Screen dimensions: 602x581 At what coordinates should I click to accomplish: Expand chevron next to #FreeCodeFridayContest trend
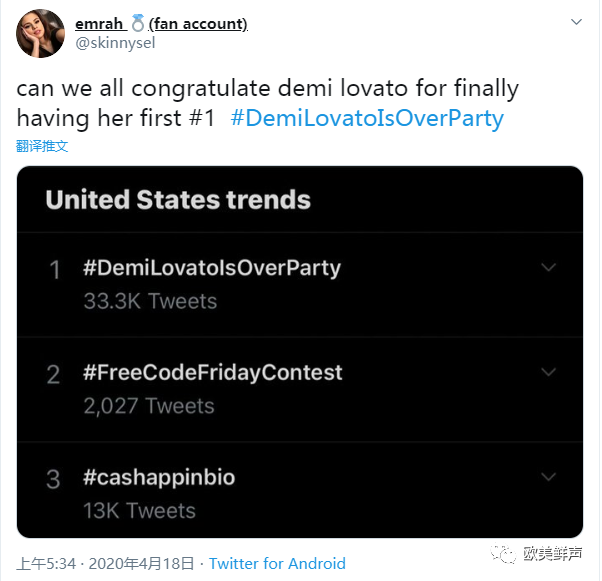[547, 371]
